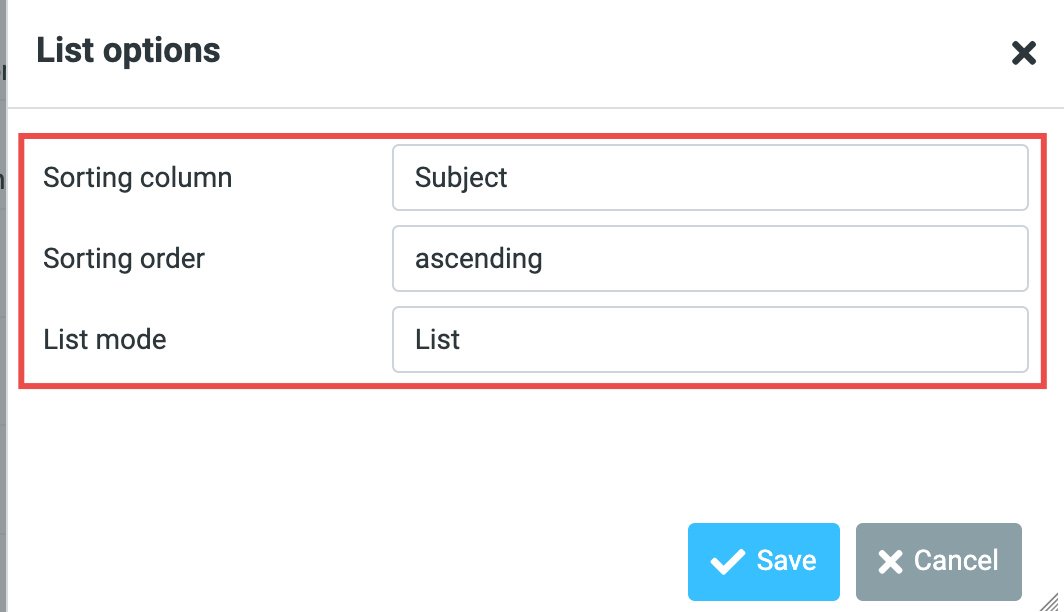Cancel the list options changes
The width and height of the screenshot is (1064, 612).
tap(938, 561)
